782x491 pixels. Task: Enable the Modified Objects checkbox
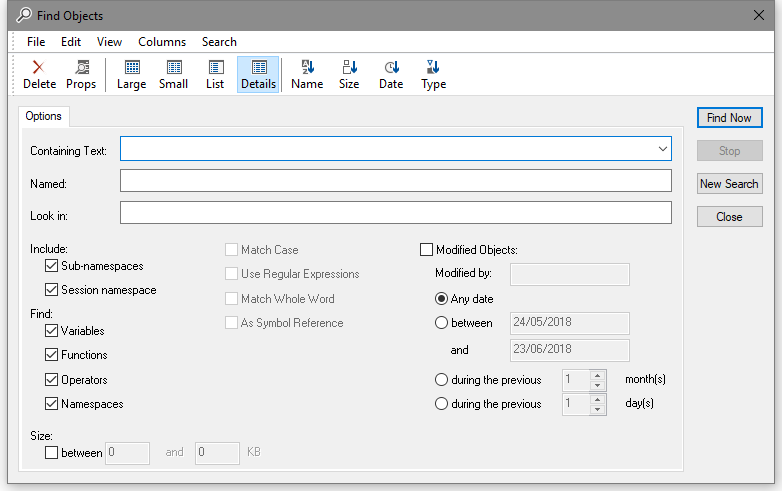pyautogui.click(x=427, y=250)
